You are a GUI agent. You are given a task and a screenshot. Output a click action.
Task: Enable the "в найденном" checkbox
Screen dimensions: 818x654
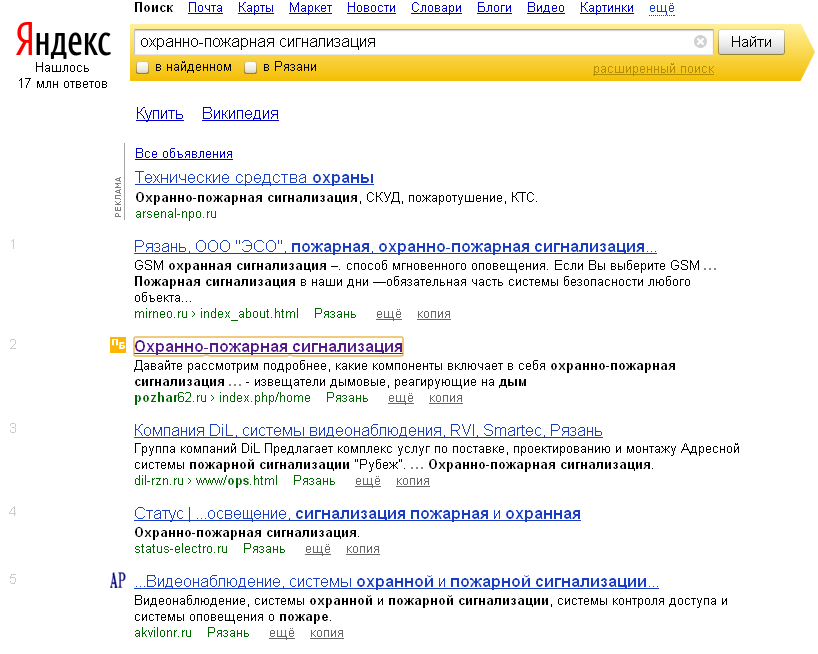pos(141,66)
